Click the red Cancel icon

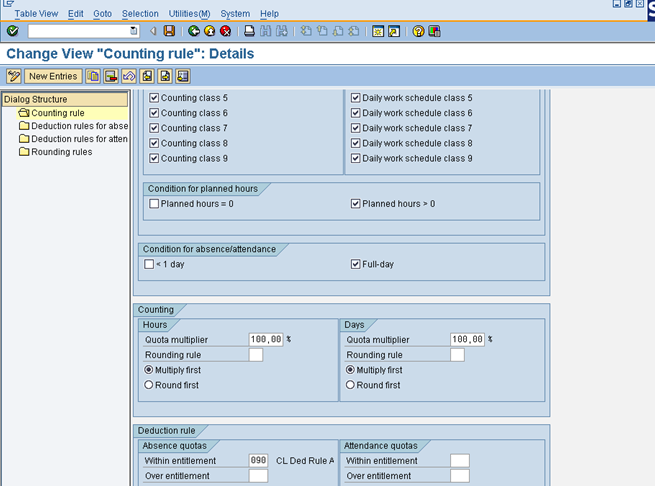pyautogui.click(x=226, y=31)
